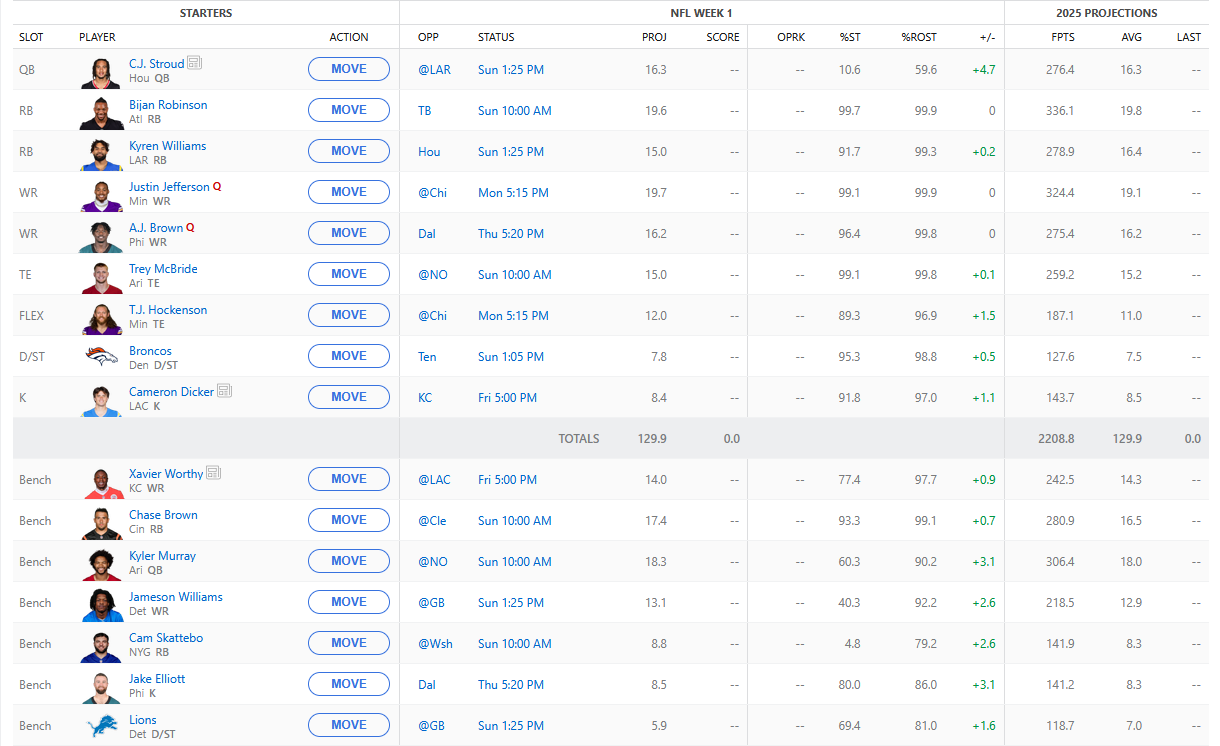
Task: Open Lions D/ST name link
Action: click(x=143, y=720)
